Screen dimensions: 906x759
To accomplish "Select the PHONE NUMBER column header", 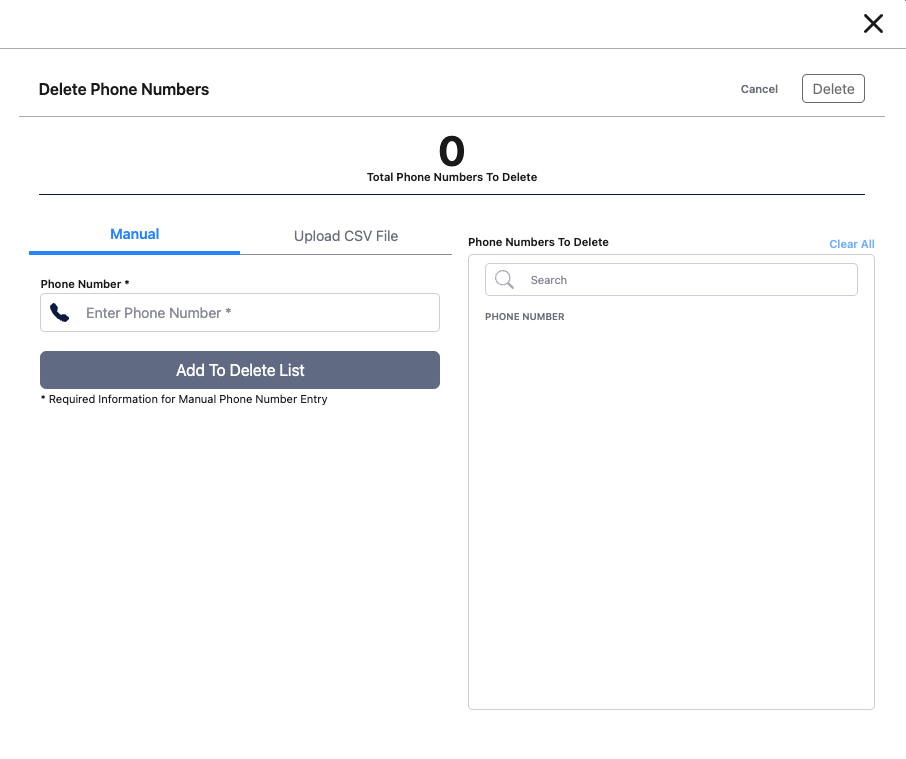I will pos(524,316).
